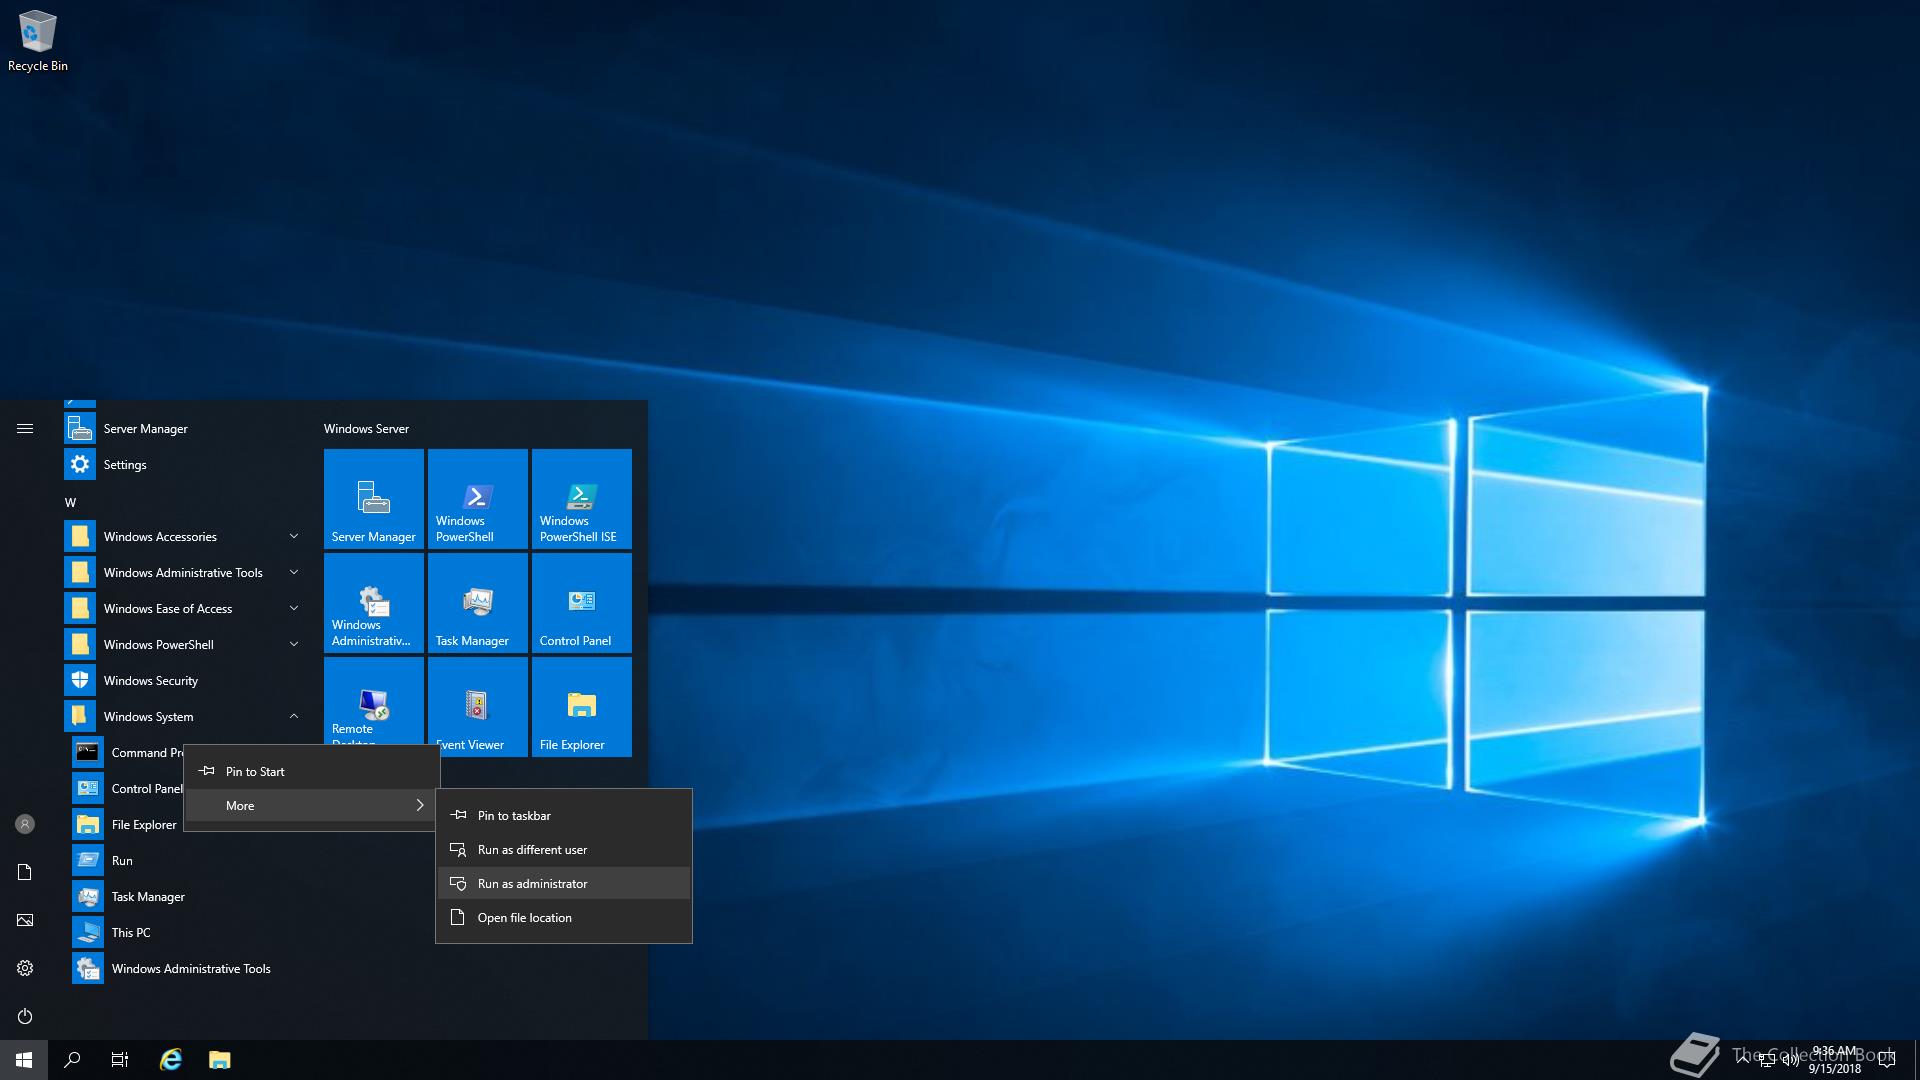Screen dimensions: 1920x1080
Task: Open Control Panel in Windows System list
Action: pos(127,788)
